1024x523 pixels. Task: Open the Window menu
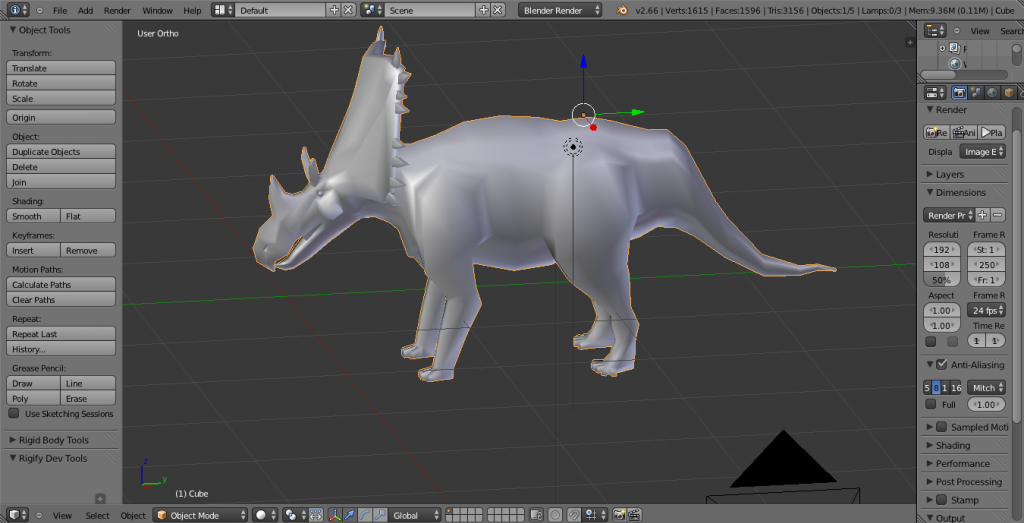pos(157,10)
